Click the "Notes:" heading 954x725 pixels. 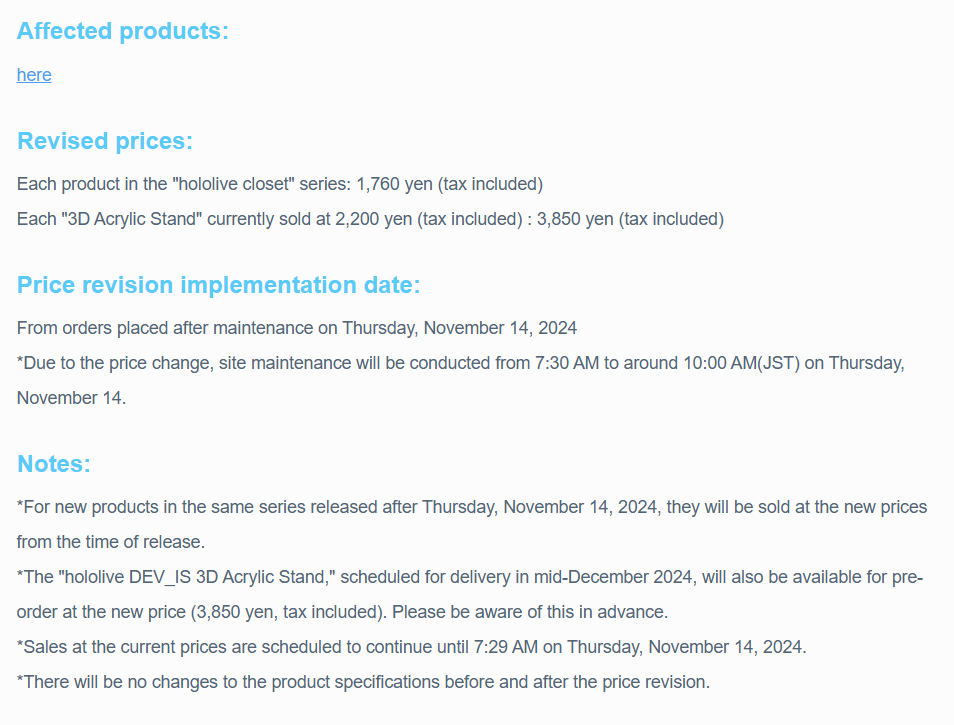(x=54, y=463)
